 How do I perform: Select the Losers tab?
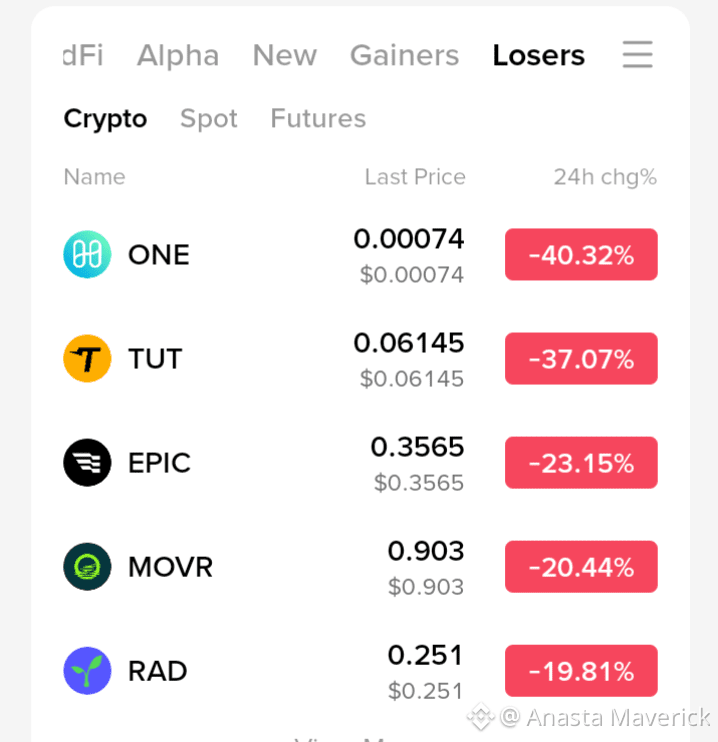click(x=539, y=55)
